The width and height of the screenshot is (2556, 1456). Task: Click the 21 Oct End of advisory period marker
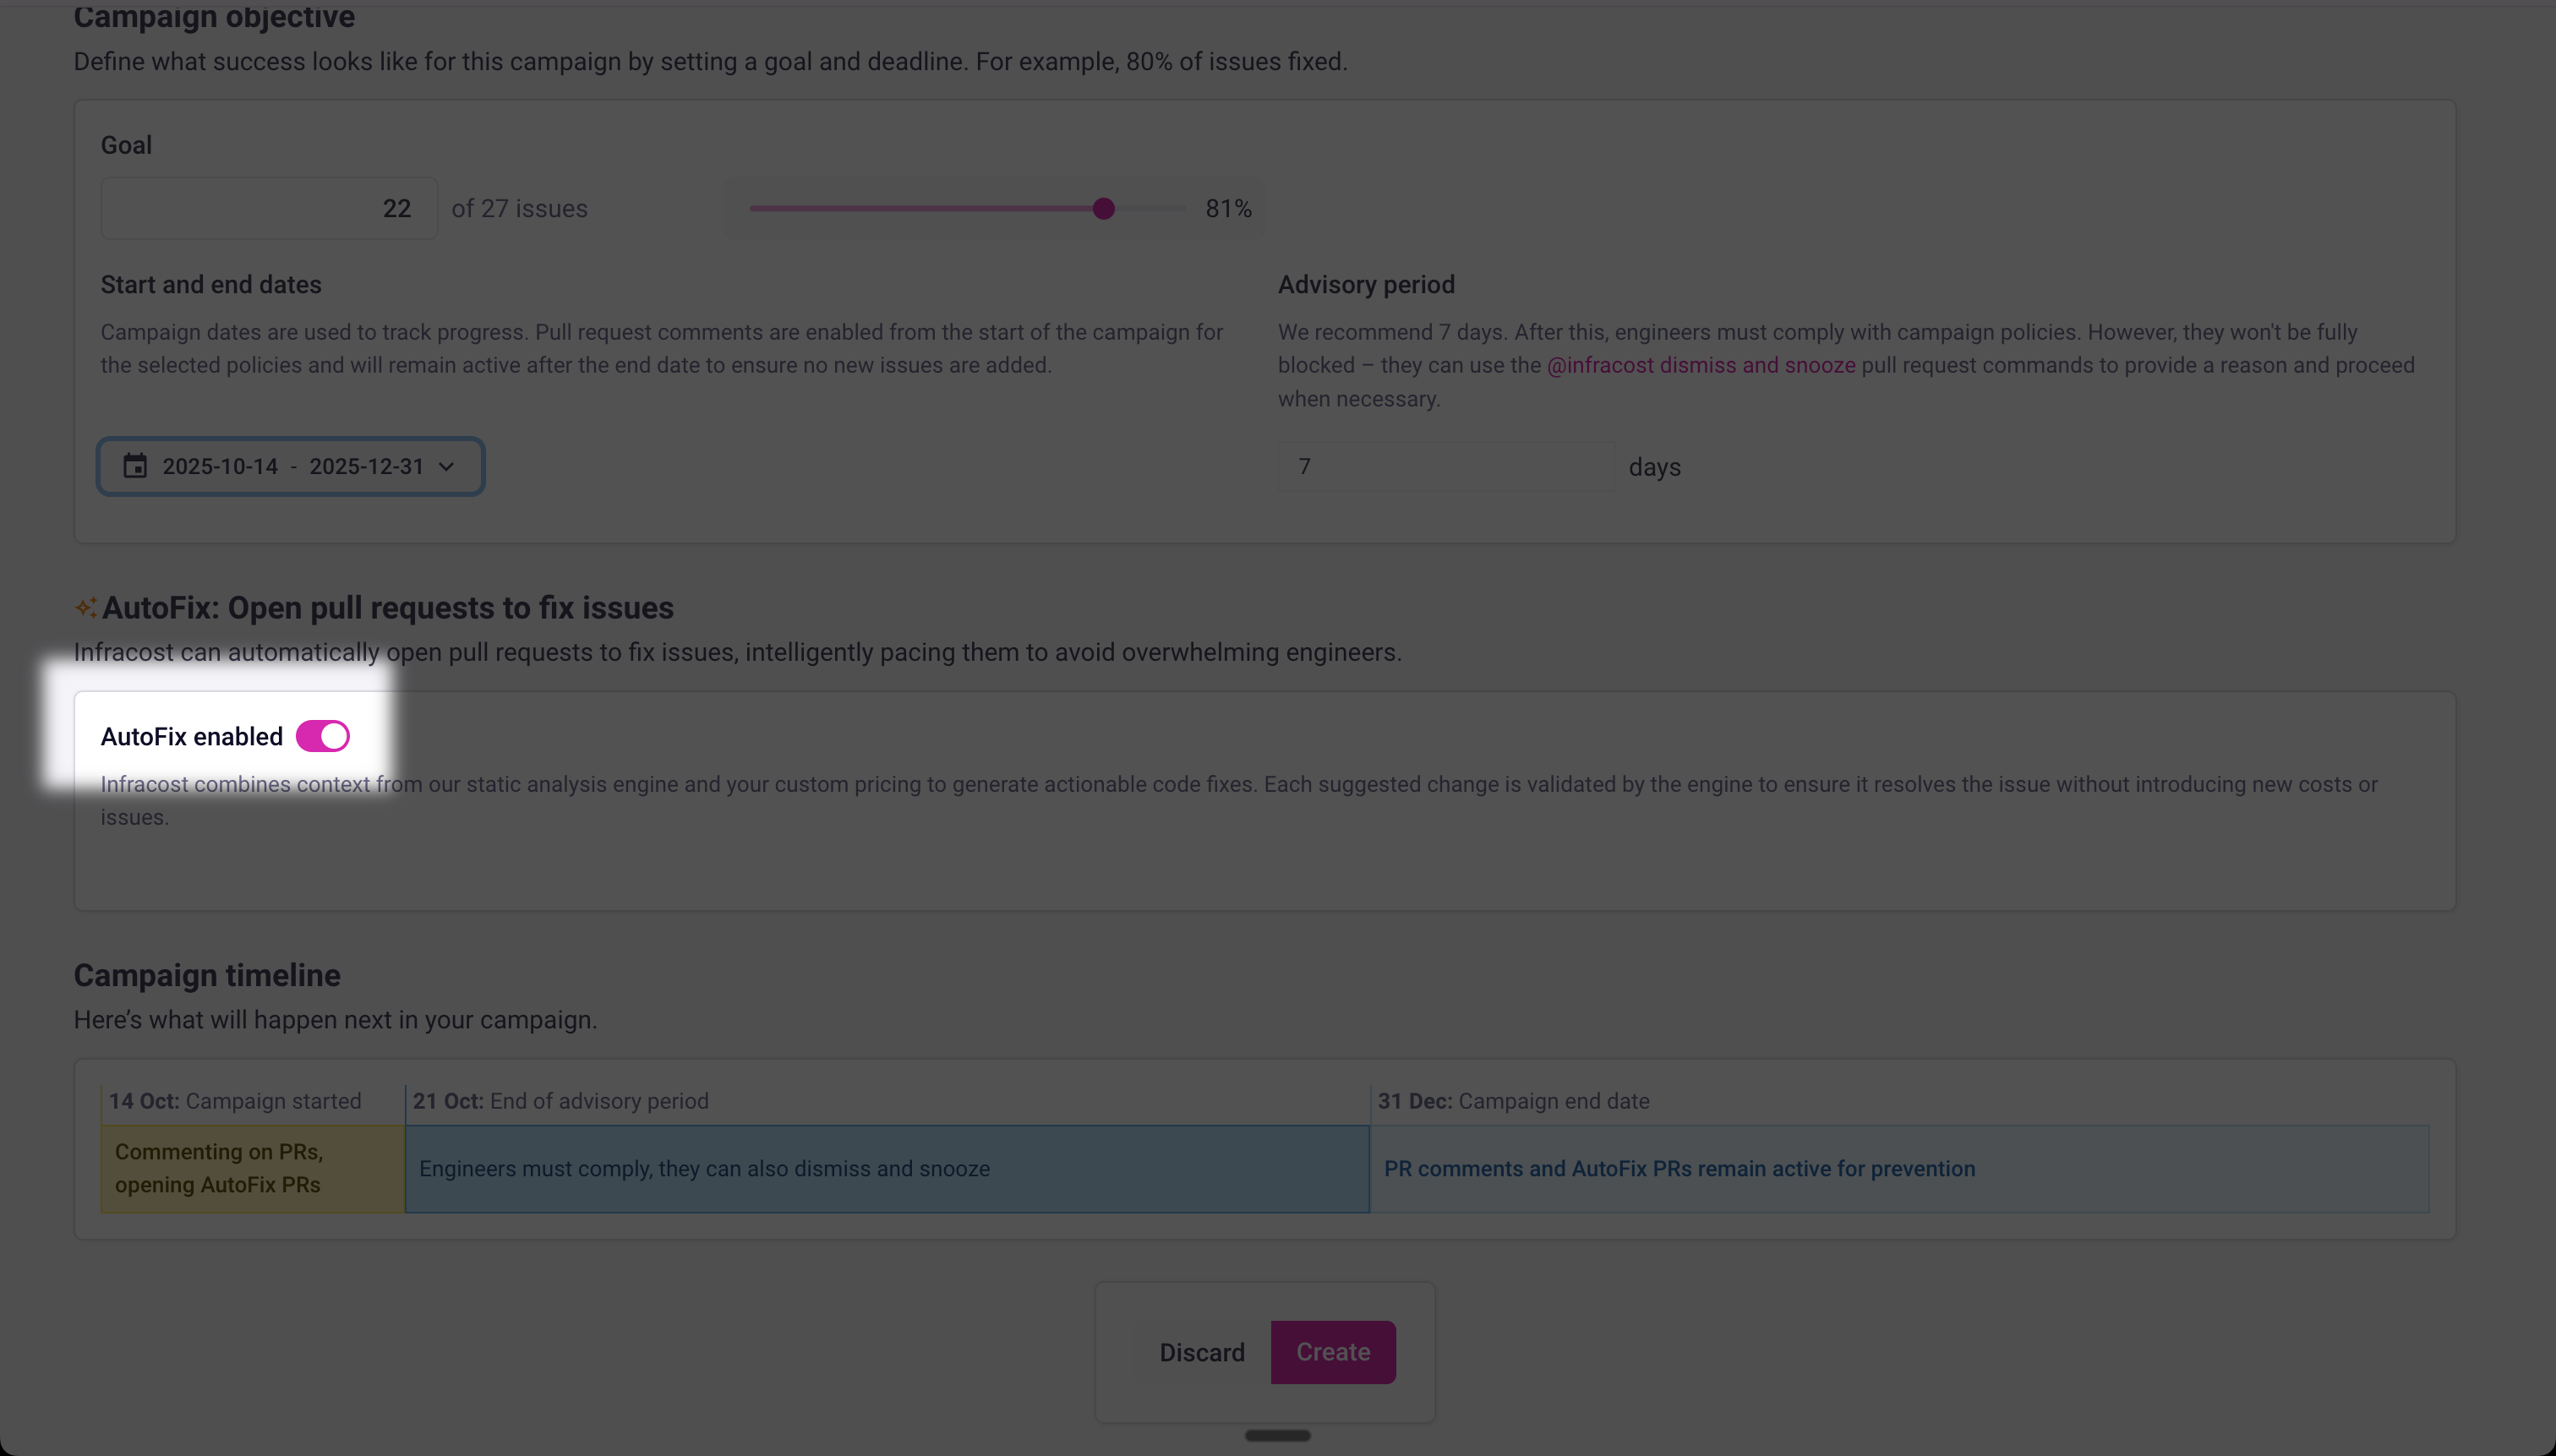[560, 1101]
